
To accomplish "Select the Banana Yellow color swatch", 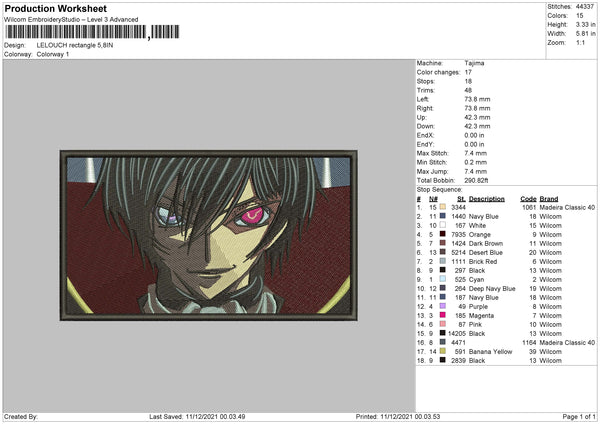I will (443, 351).
